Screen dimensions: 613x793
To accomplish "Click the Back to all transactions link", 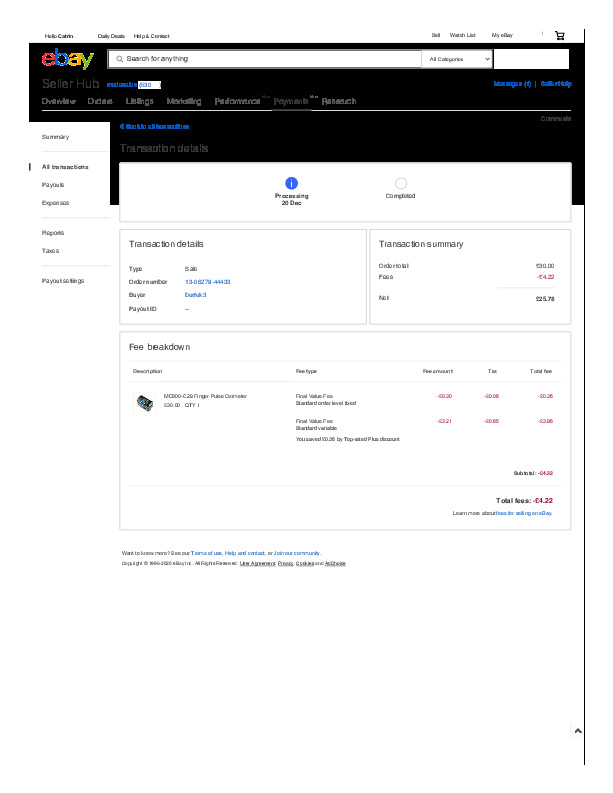I will (155, 126).
